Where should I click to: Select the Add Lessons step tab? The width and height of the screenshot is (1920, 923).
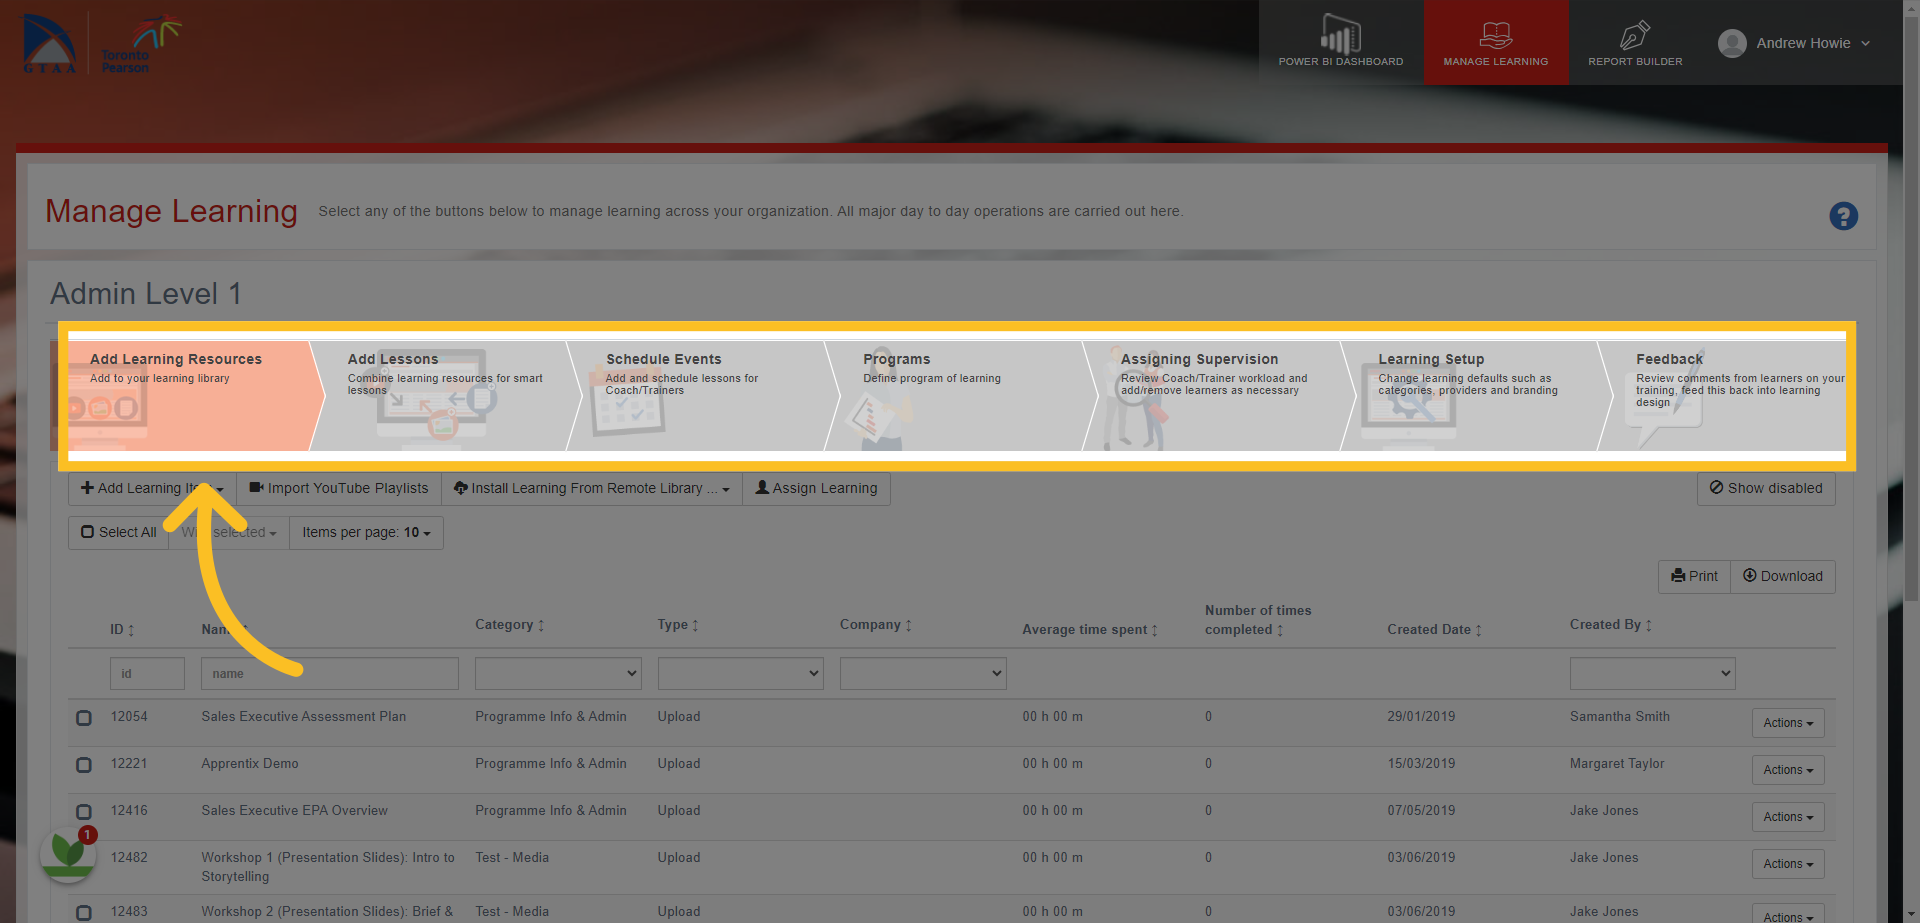(445, 396)
